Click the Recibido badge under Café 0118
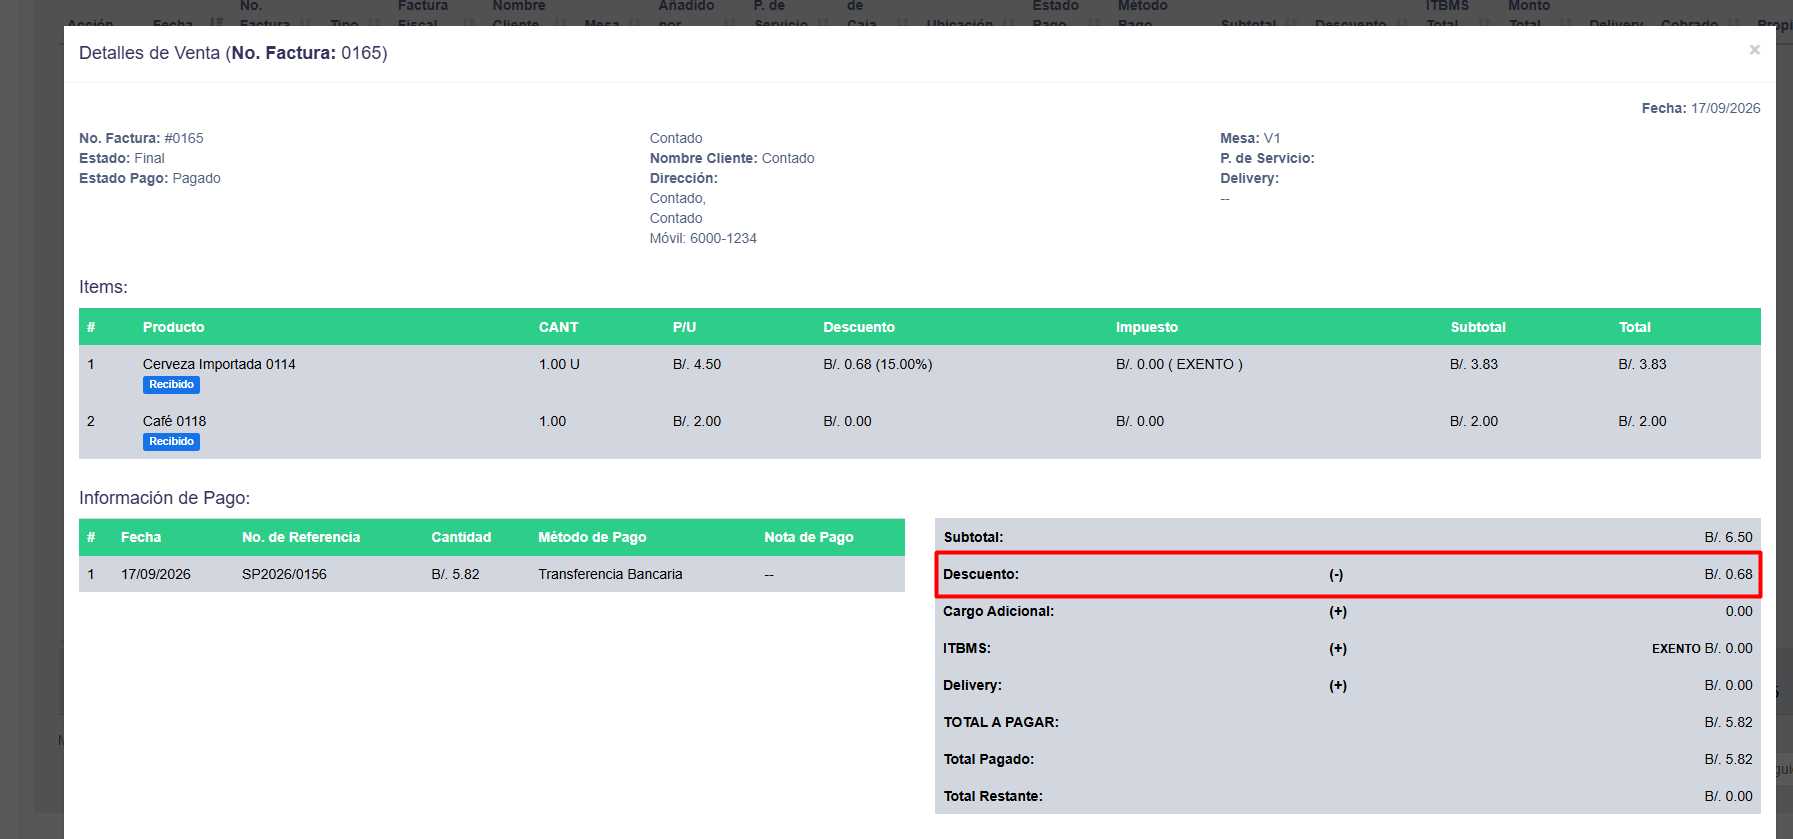Image resolution: width=1793 pixels, height=839 pixels. point(171,442)
